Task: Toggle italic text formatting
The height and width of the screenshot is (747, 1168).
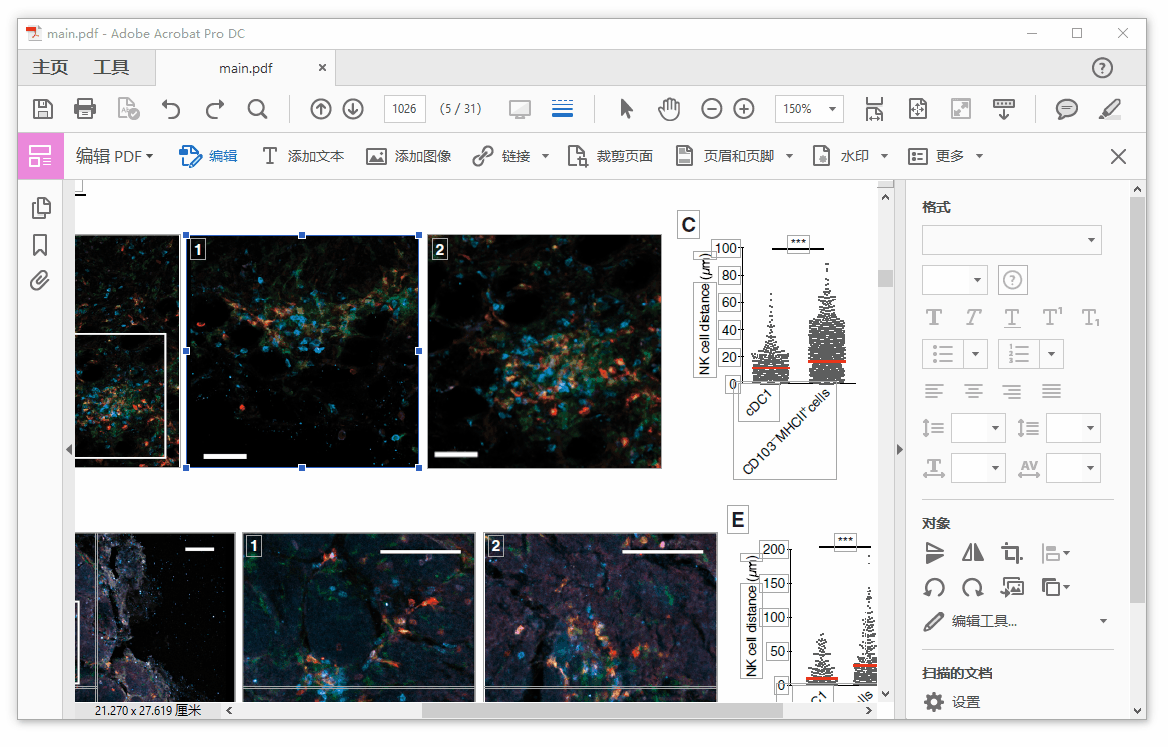Action: 973,318
